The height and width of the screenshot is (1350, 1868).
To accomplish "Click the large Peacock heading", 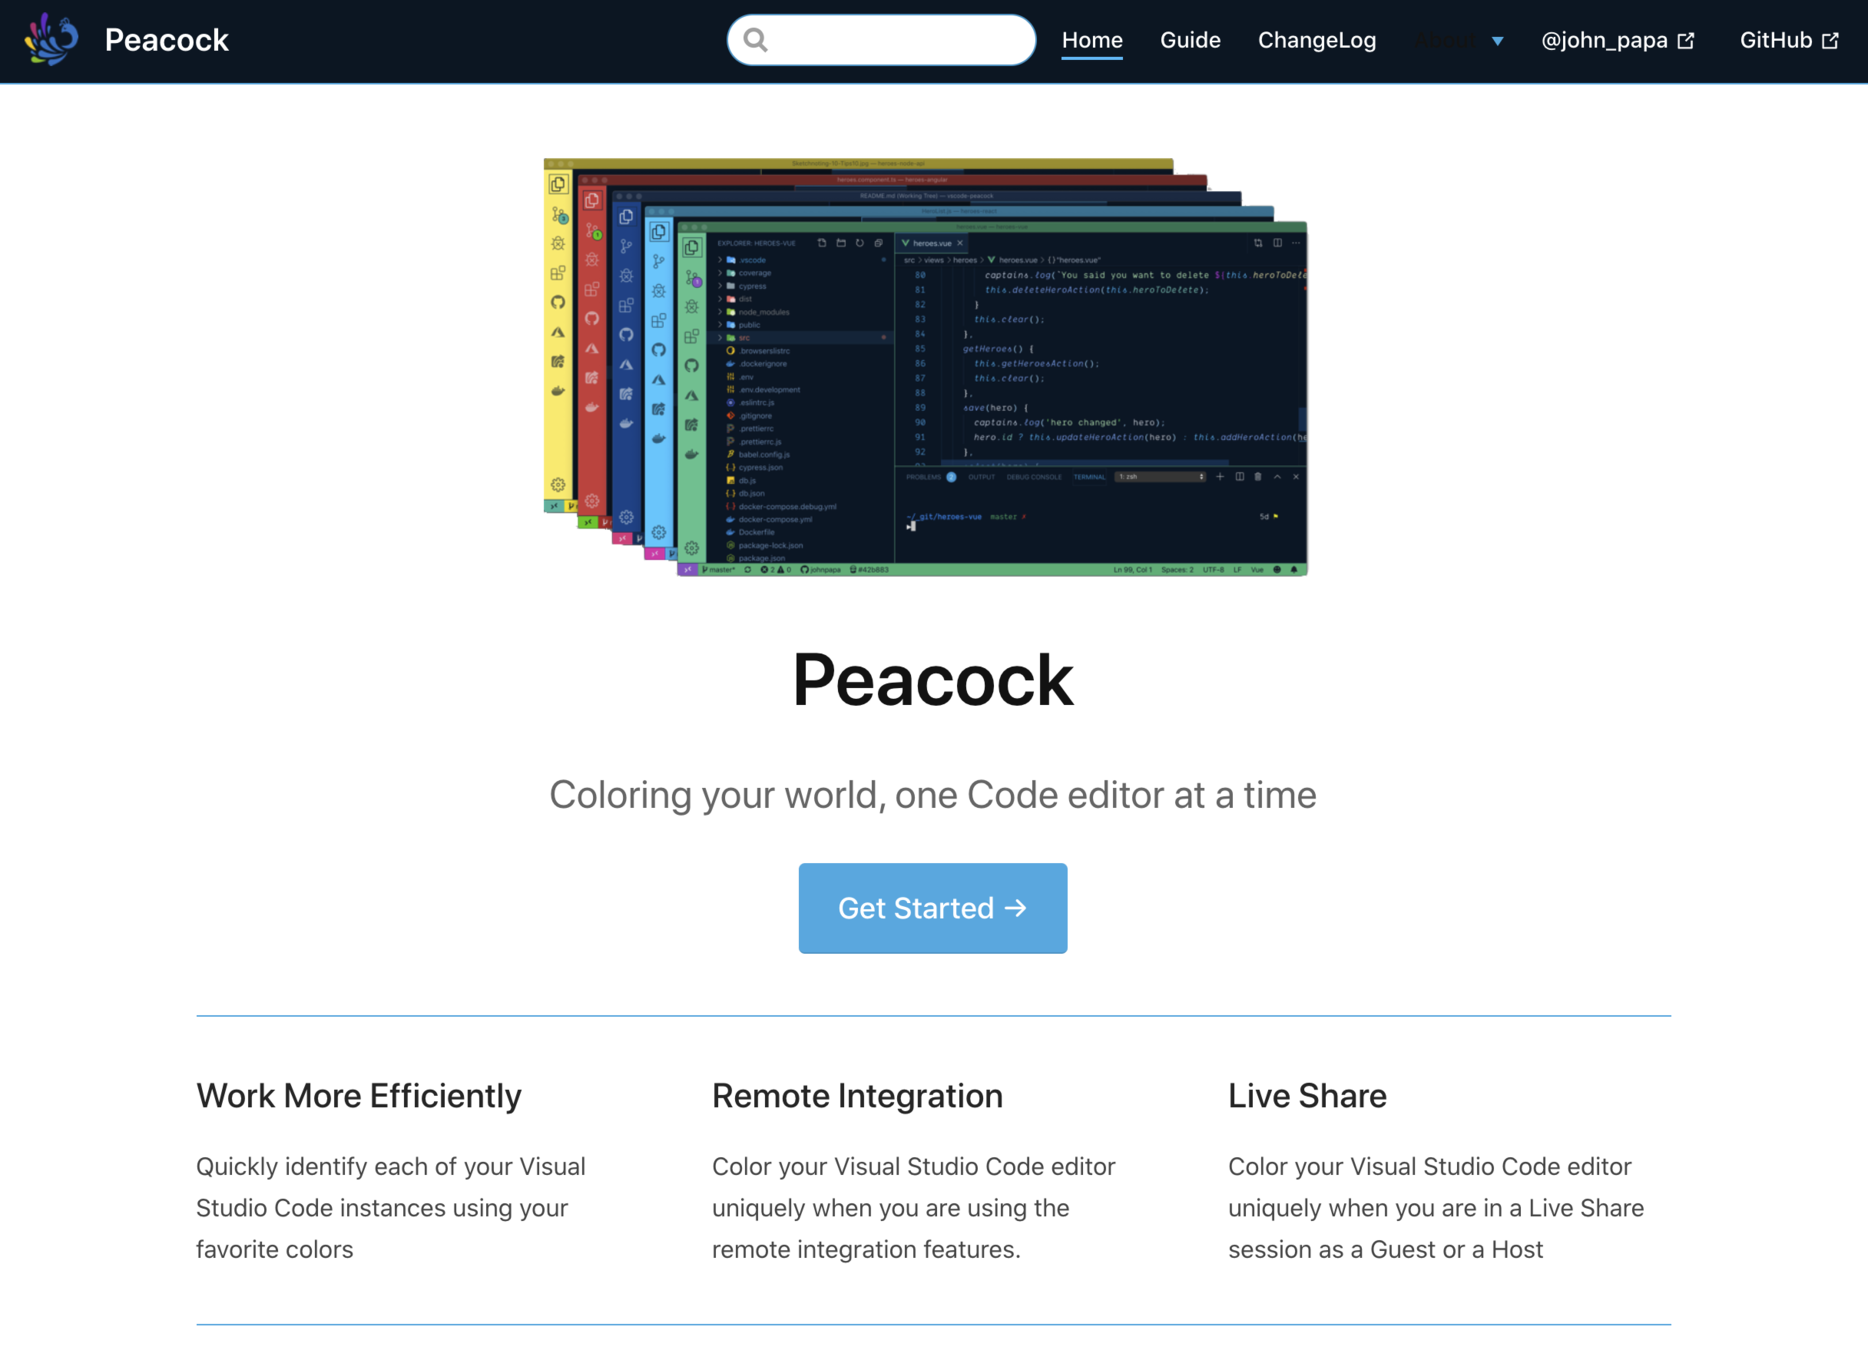I will pos(933,680).
